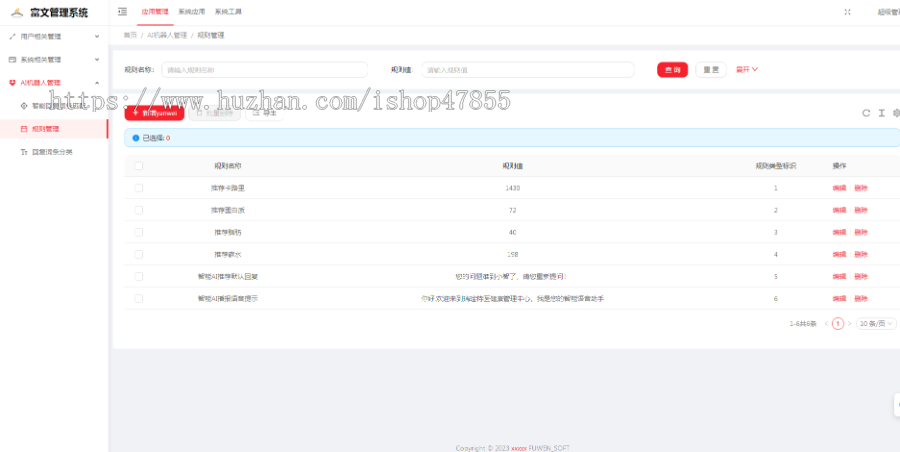
Task: Click the cell value 1430
Action: pos(513,188)
